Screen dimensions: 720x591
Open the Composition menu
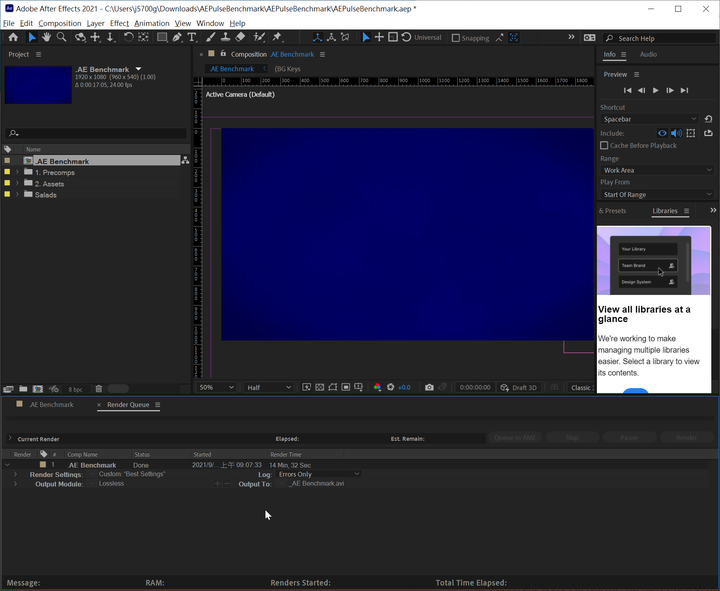coord(60,23)
